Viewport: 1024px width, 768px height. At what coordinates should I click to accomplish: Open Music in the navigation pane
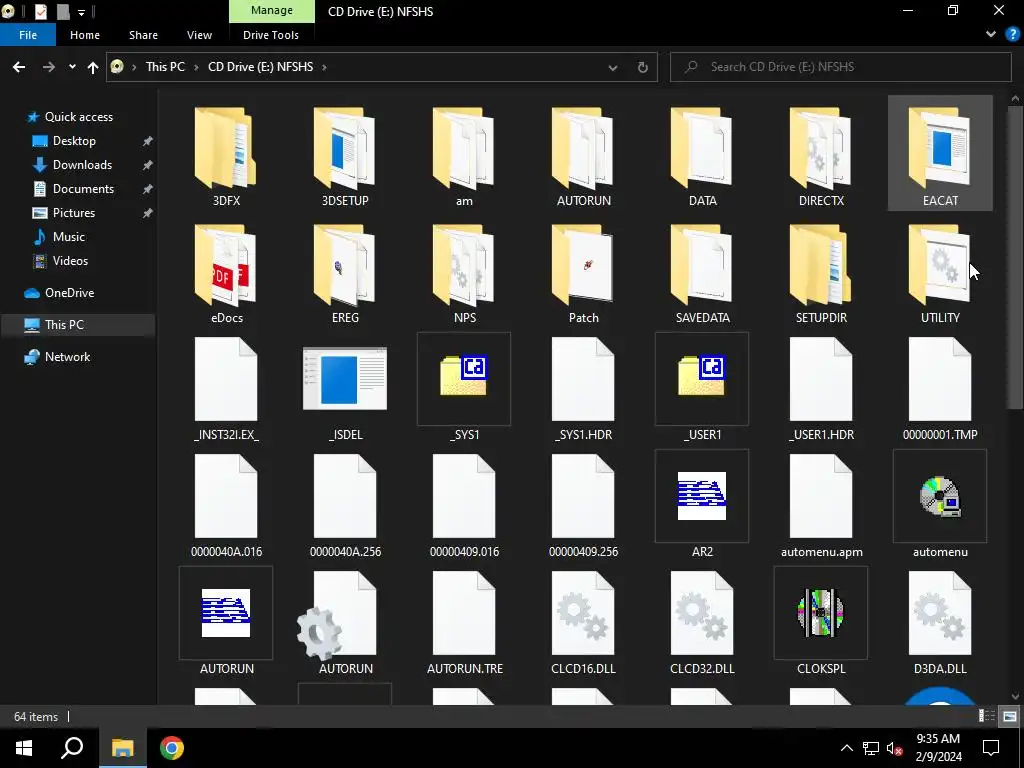(69, 237)
